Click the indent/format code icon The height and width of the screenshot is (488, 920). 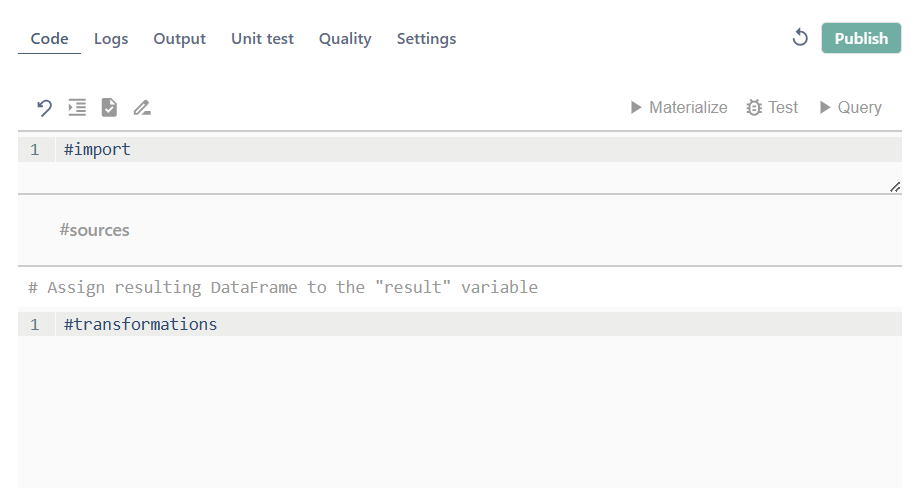pos(77,107)
